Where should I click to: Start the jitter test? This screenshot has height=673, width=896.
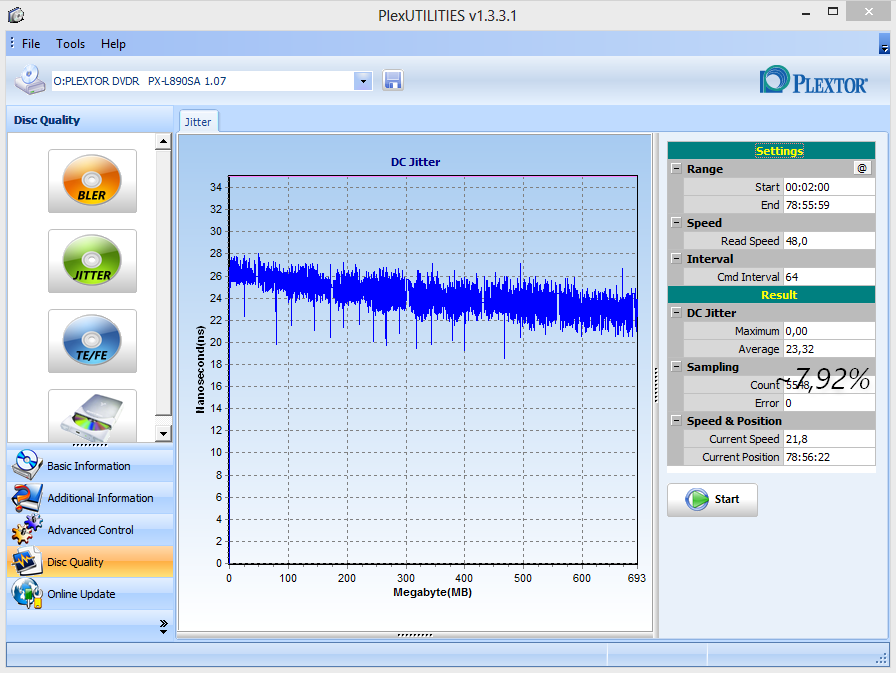[x=713, y=499]
